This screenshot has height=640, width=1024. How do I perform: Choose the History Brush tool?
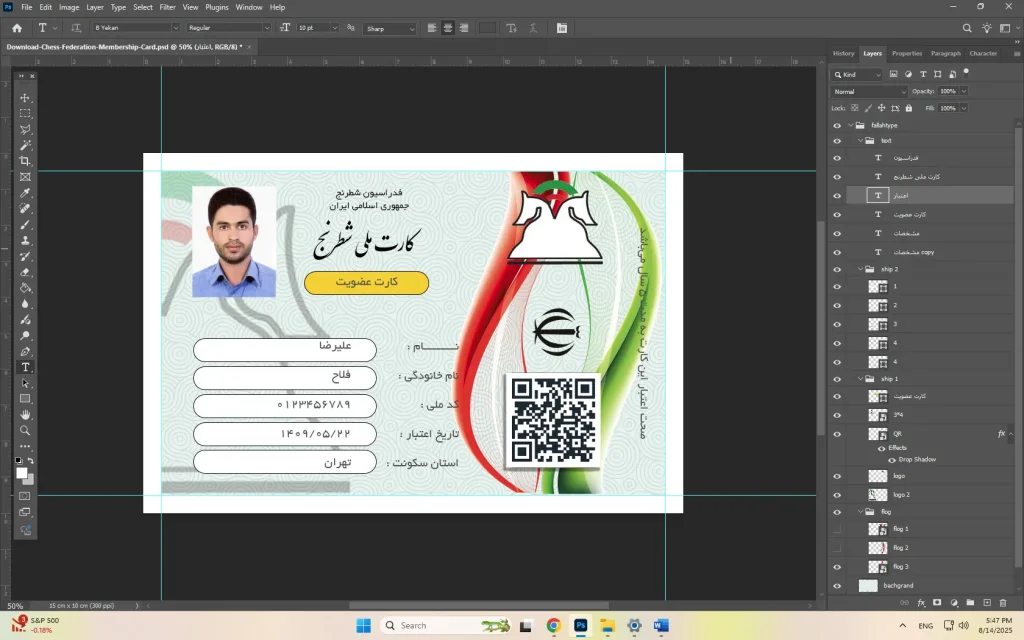pyautogui.click(x=25, y=257)
